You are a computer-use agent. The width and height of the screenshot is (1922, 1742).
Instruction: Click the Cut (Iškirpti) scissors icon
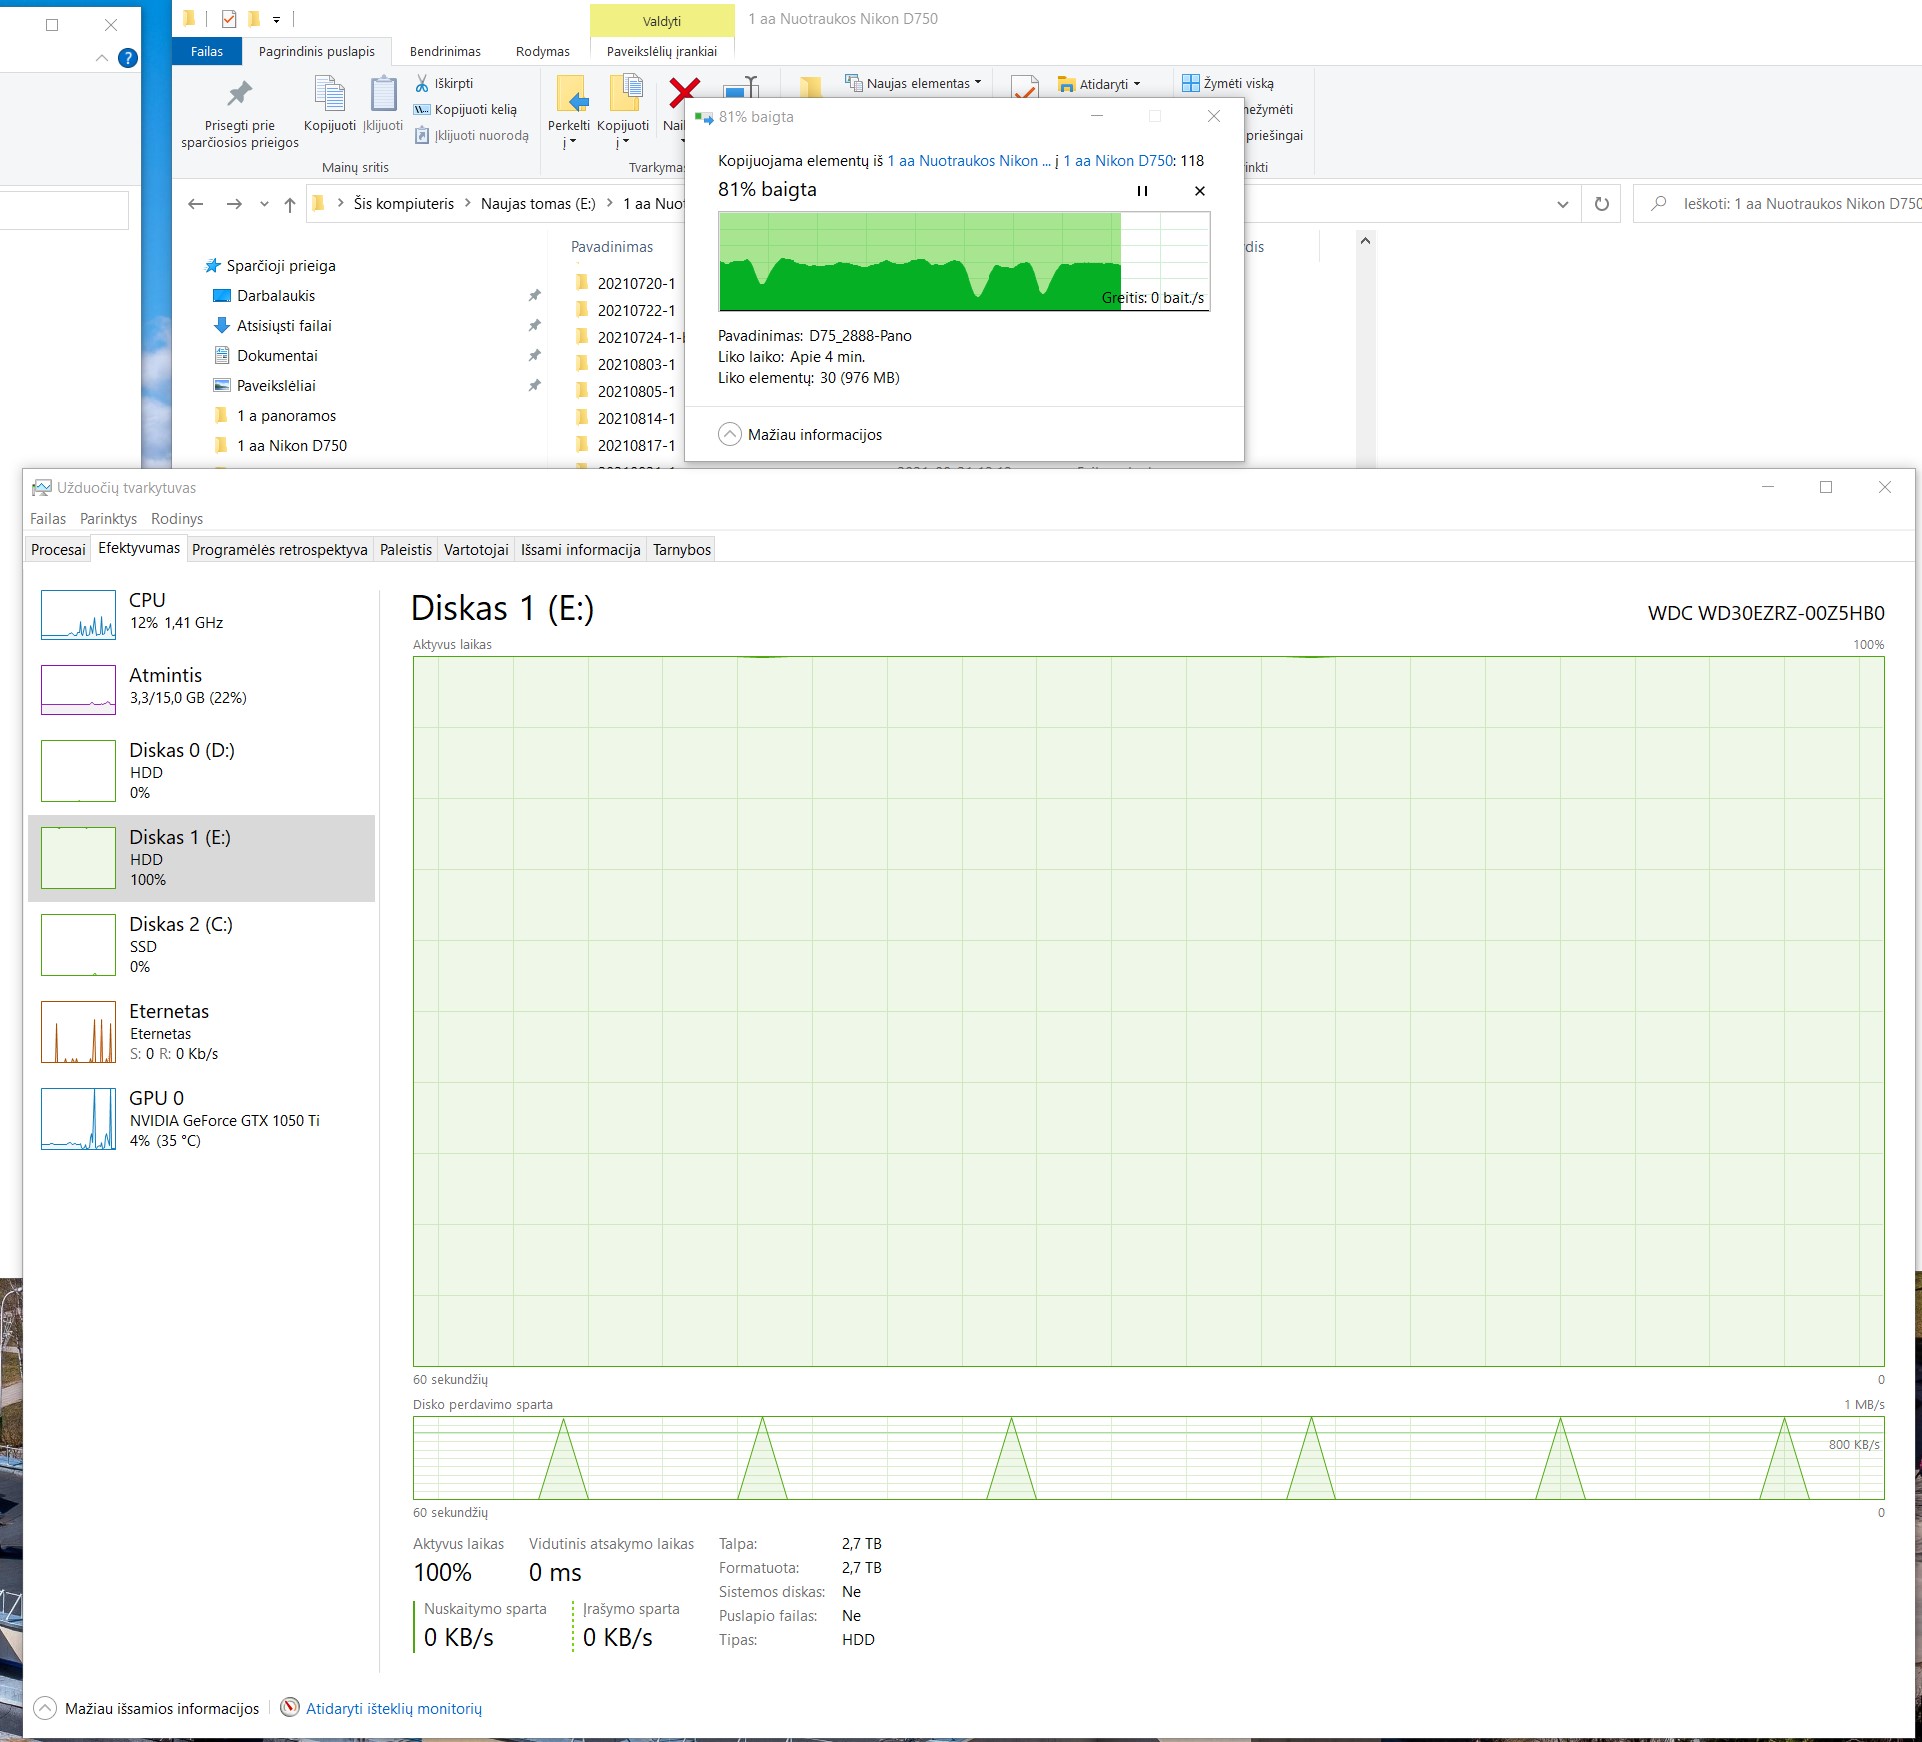click(422, 83)
